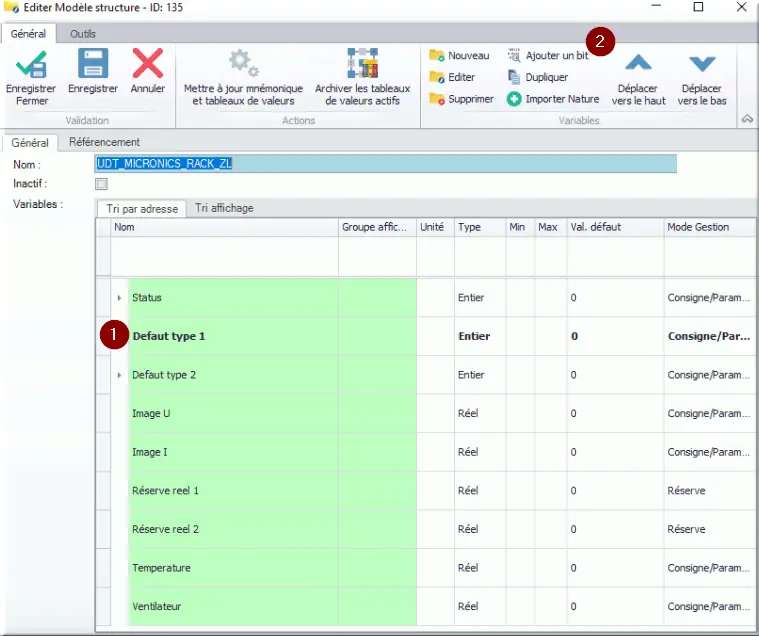Image resolution: width=759 pixels, height=636 pixels.
Task: Click the green Importer Nature plus icon
Action: click(x=514, y=99)
